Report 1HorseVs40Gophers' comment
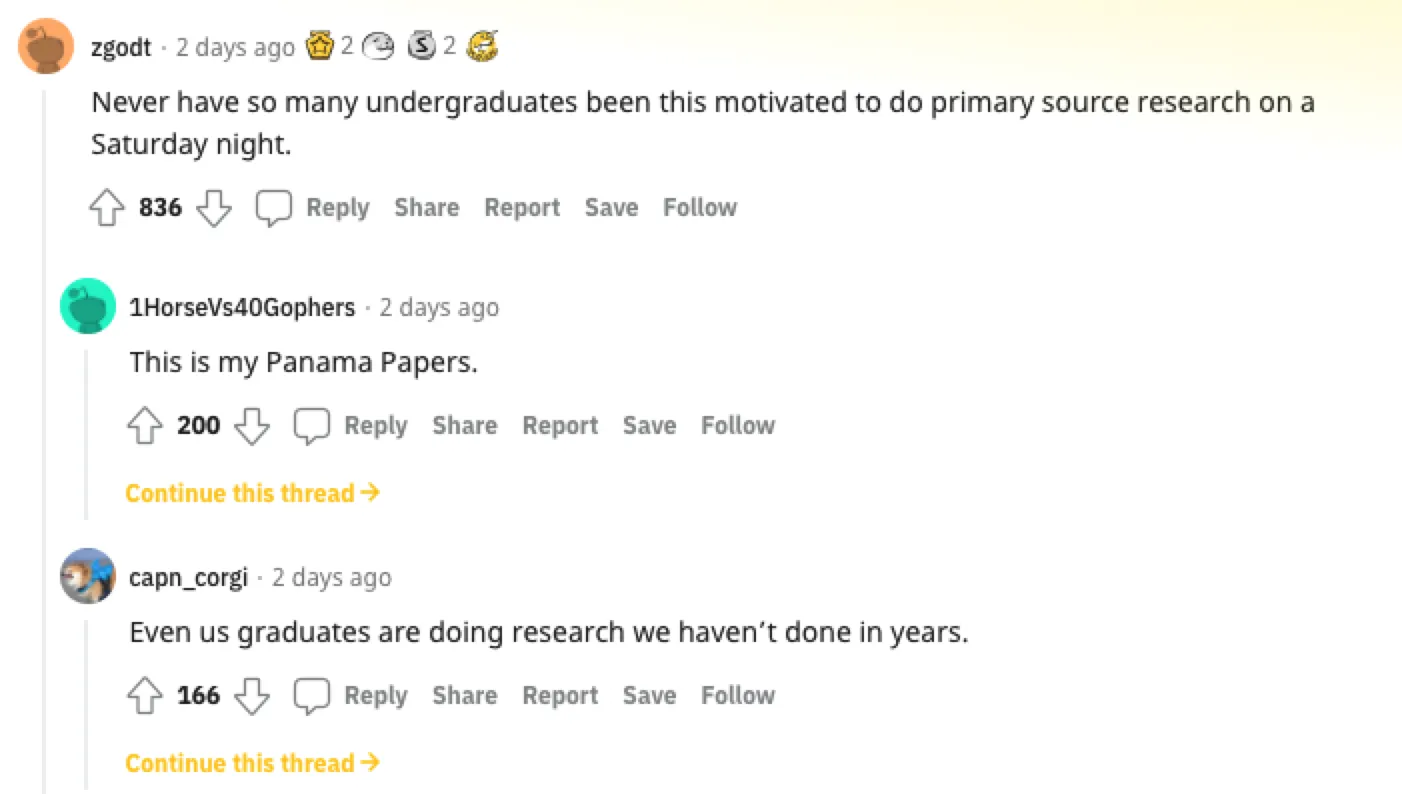Screen dimensions: 1402x794 [x=560, y=426]
